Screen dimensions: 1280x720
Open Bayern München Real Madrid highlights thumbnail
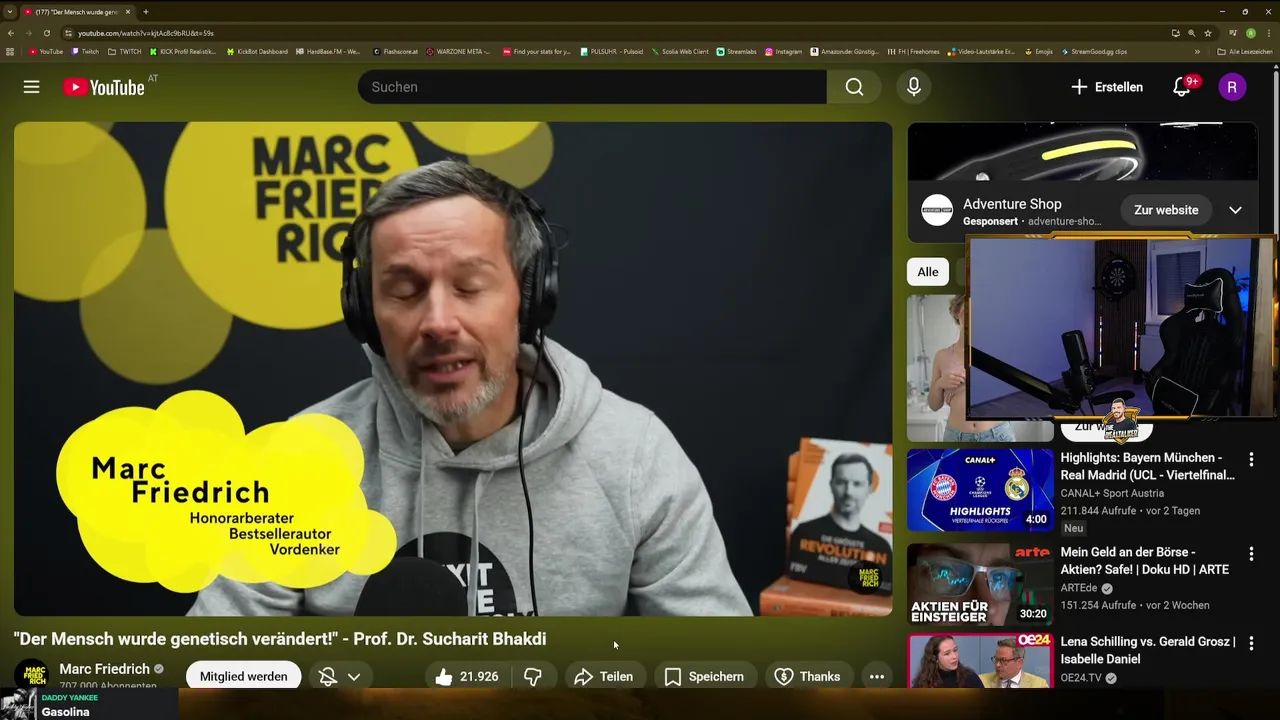[980, 490]
